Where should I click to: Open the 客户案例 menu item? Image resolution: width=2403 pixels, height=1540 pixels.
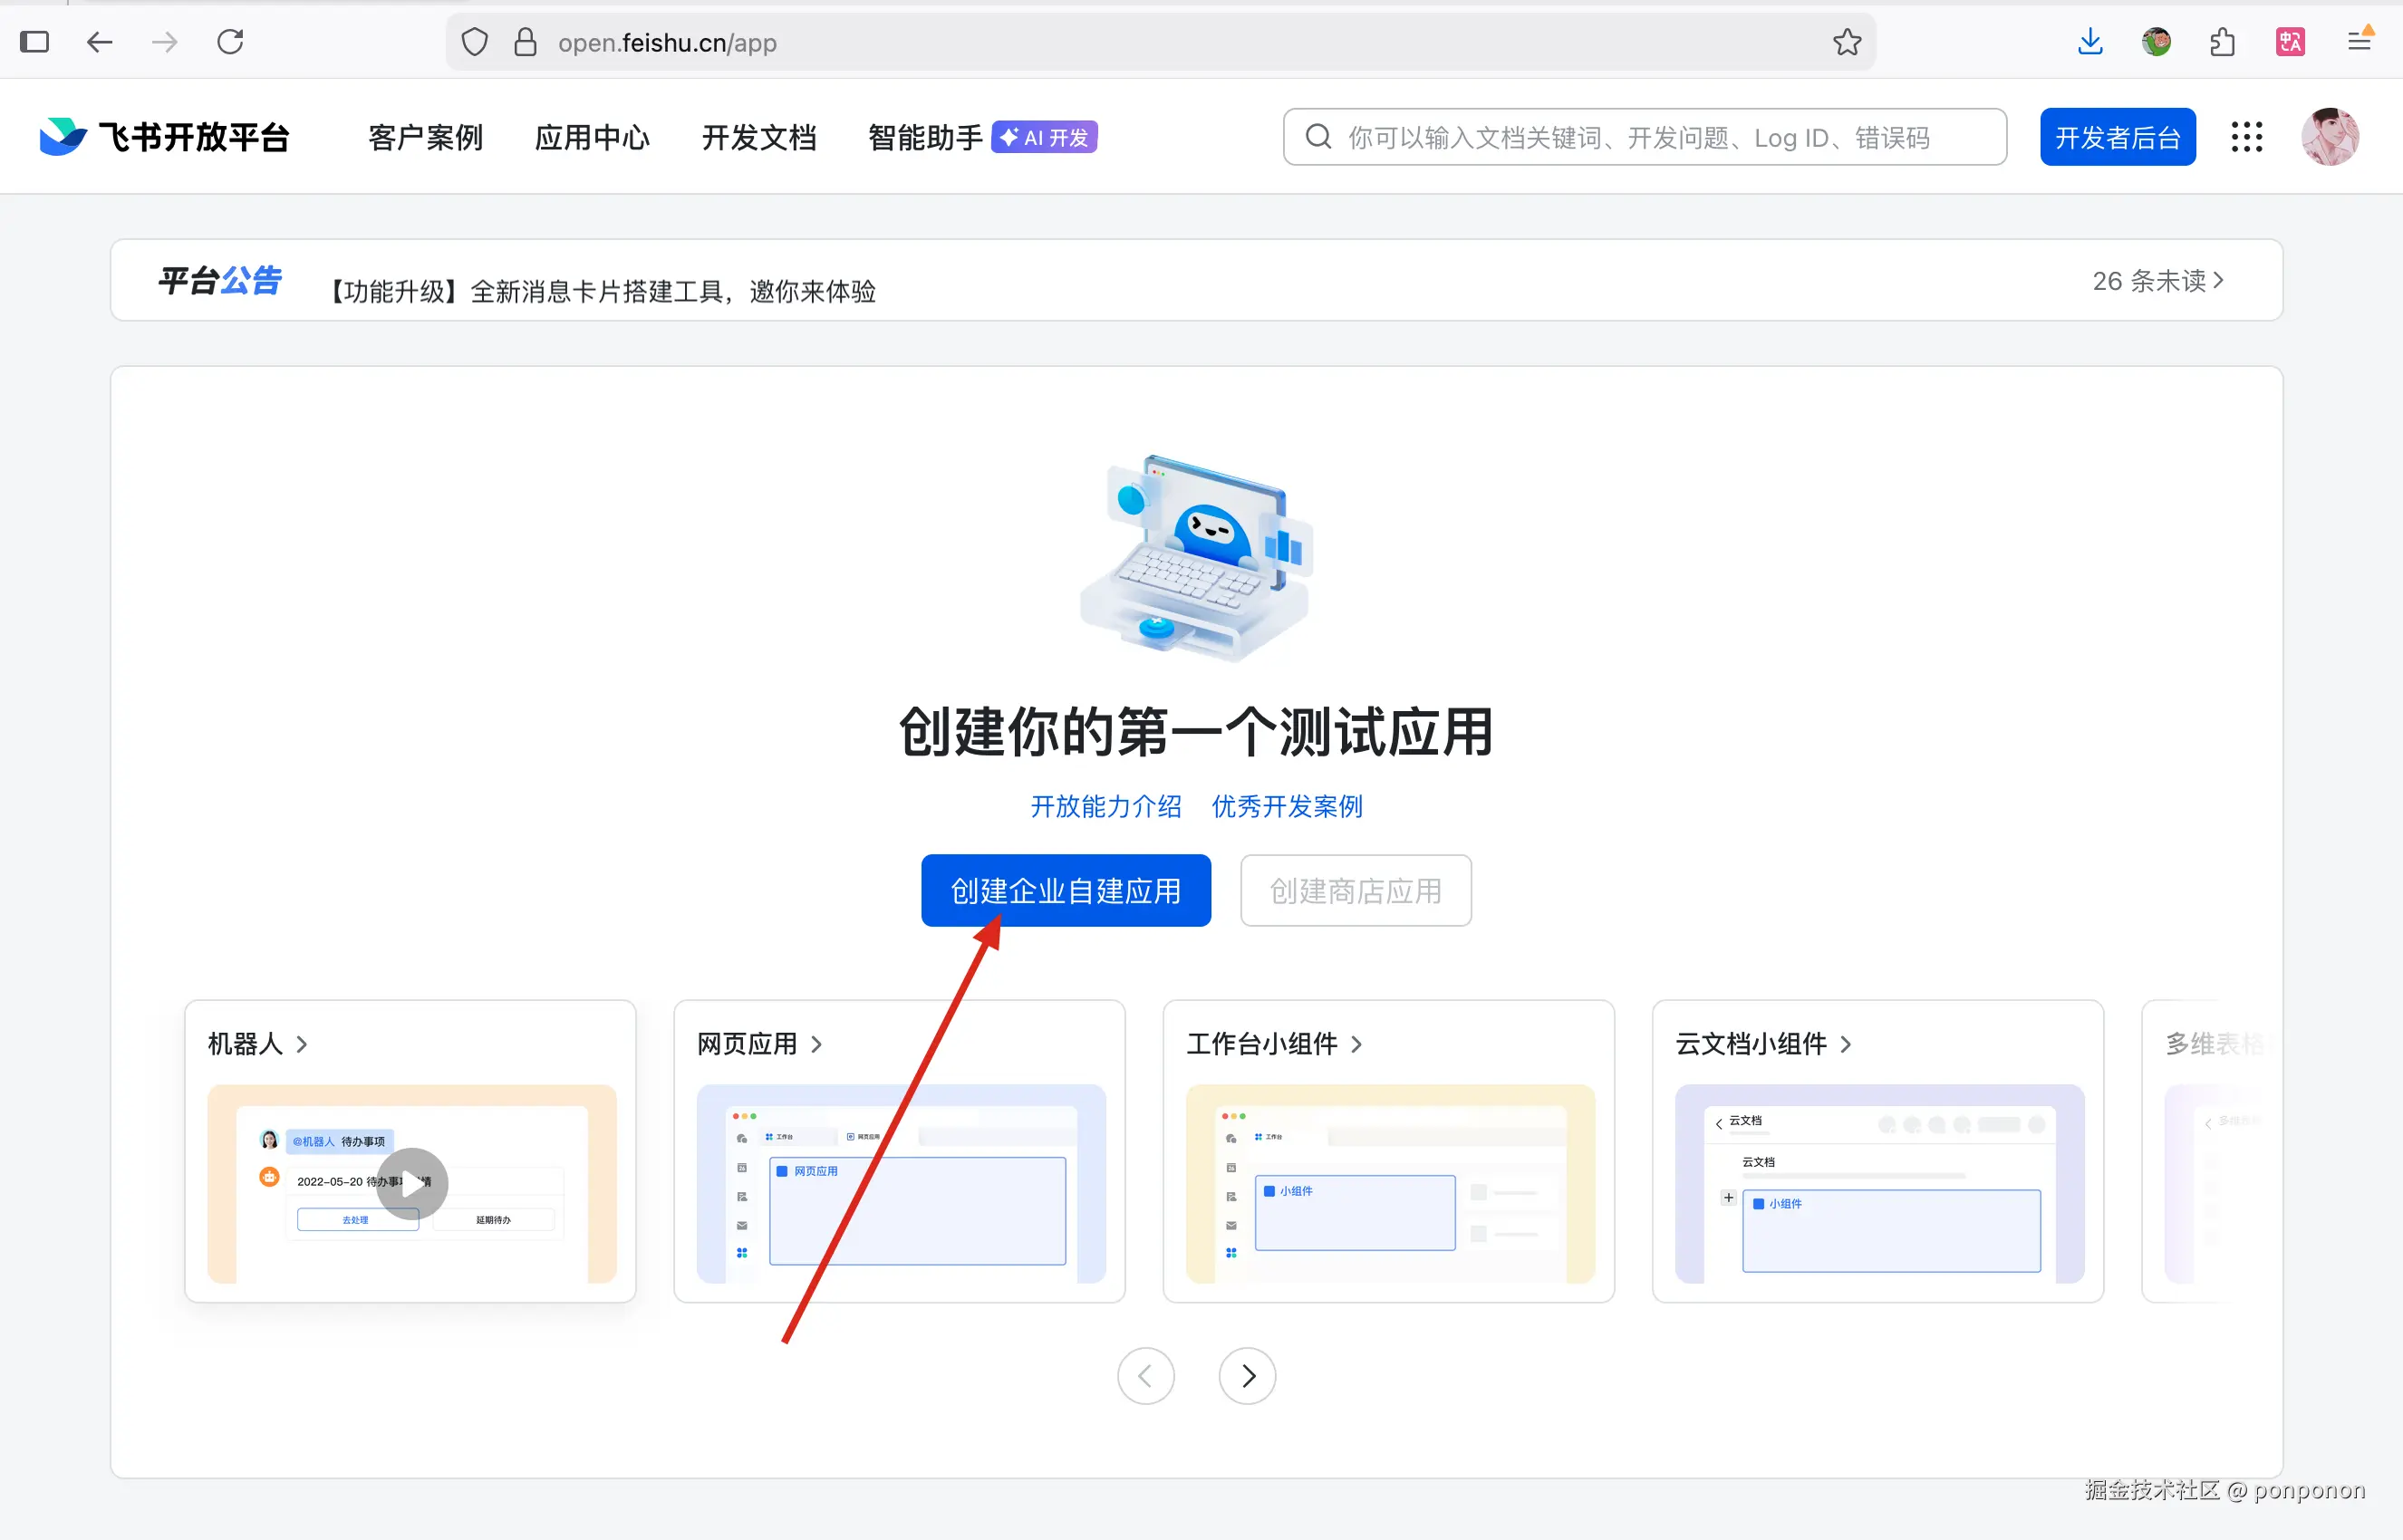coord(426,137)
